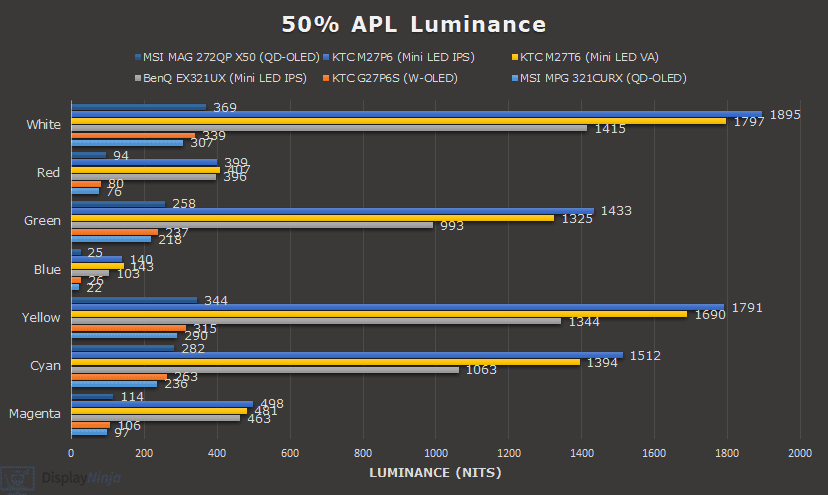Viewport: 828px width, 495px height.
Task: Click the White category label
Action: [x=43, y=125]
